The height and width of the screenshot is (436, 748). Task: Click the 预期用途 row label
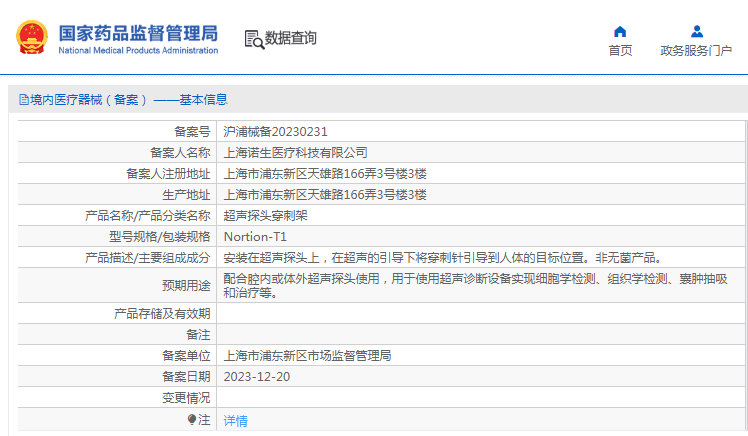[187, 285]
